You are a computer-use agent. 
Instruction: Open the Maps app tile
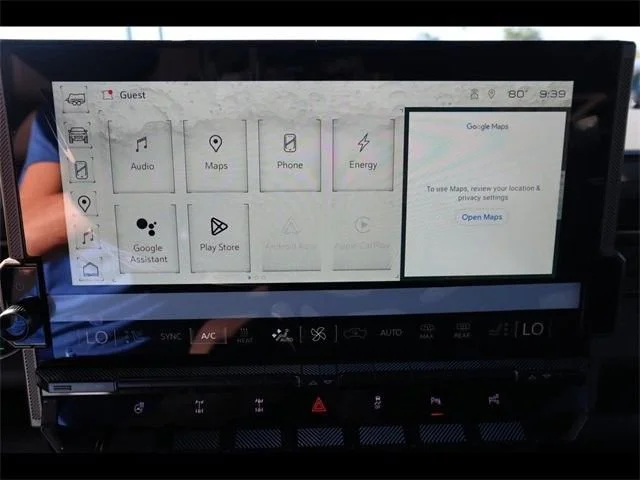tap(216, 156)
